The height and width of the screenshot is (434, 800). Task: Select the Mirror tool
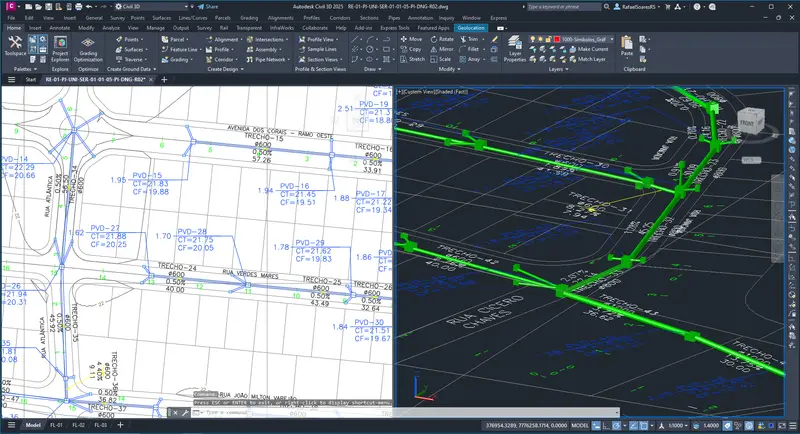click(442, 49)
